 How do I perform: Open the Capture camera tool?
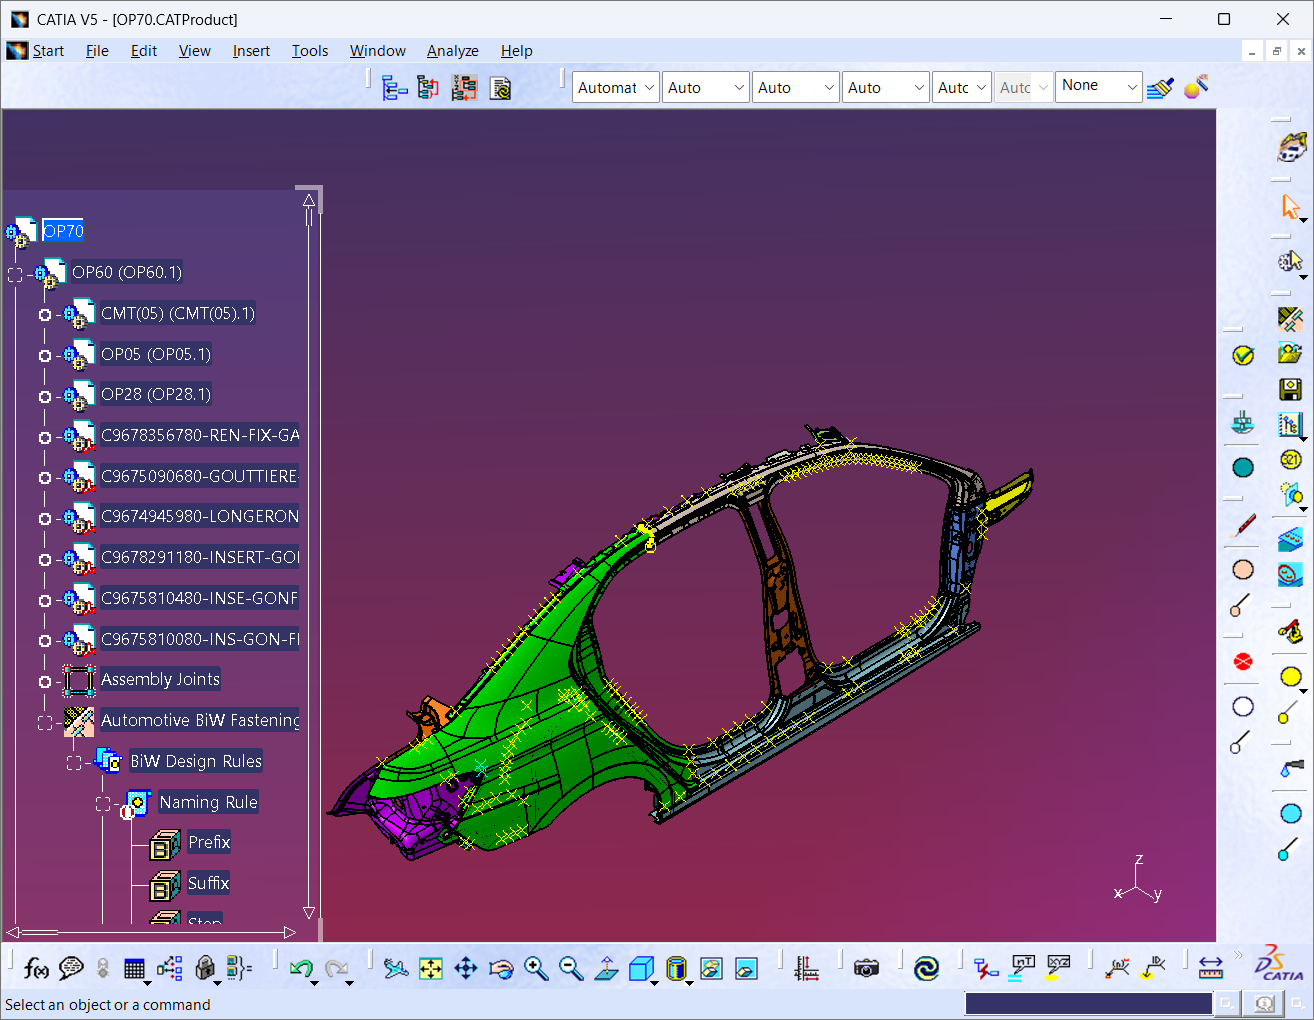pos(866,968)
